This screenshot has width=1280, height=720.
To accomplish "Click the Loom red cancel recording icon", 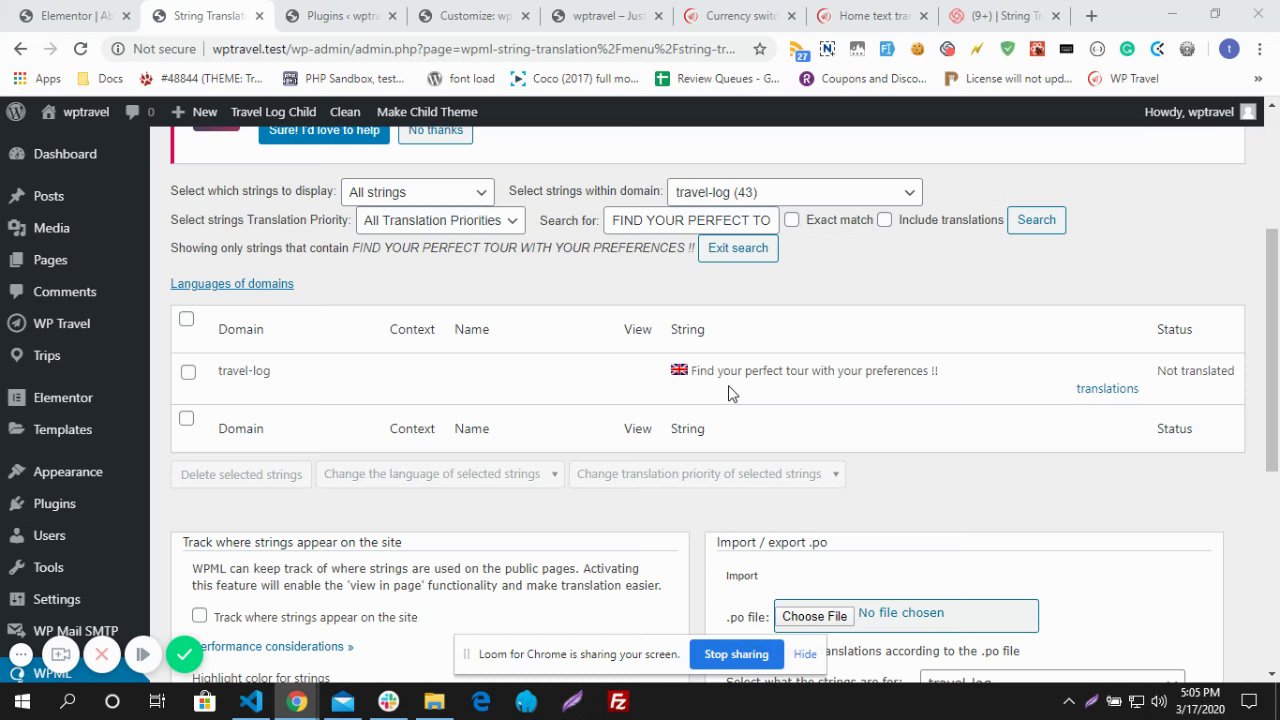I will [x=101, y=654].
